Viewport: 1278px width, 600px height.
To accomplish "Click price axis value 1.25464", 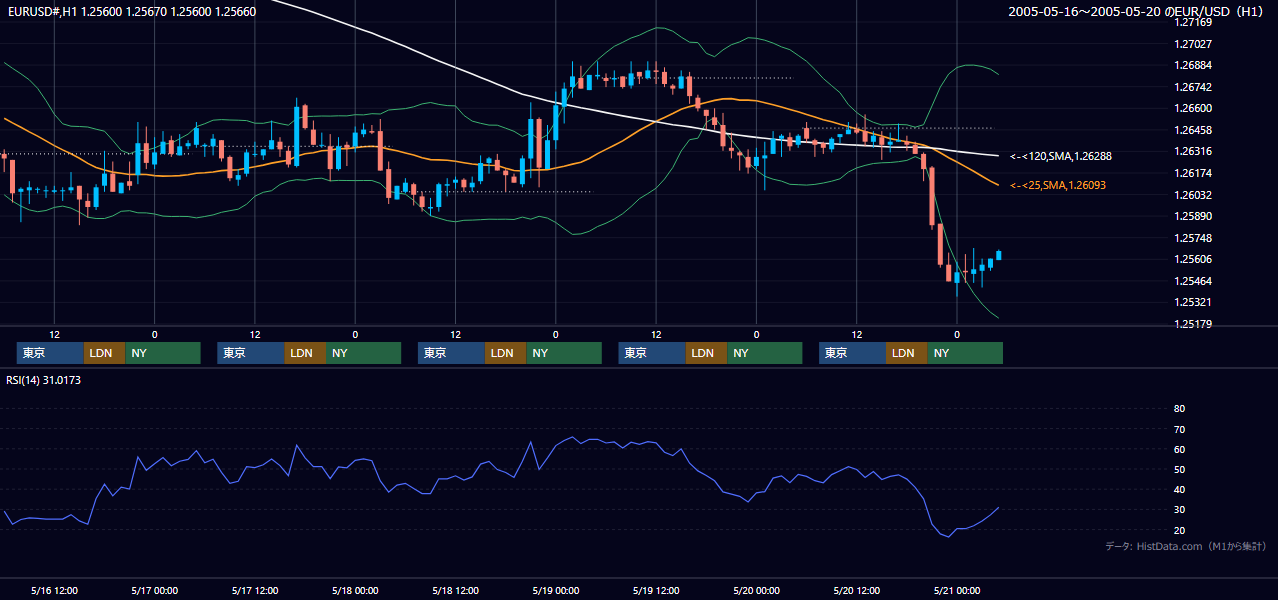I will [x=1193, y=281].
